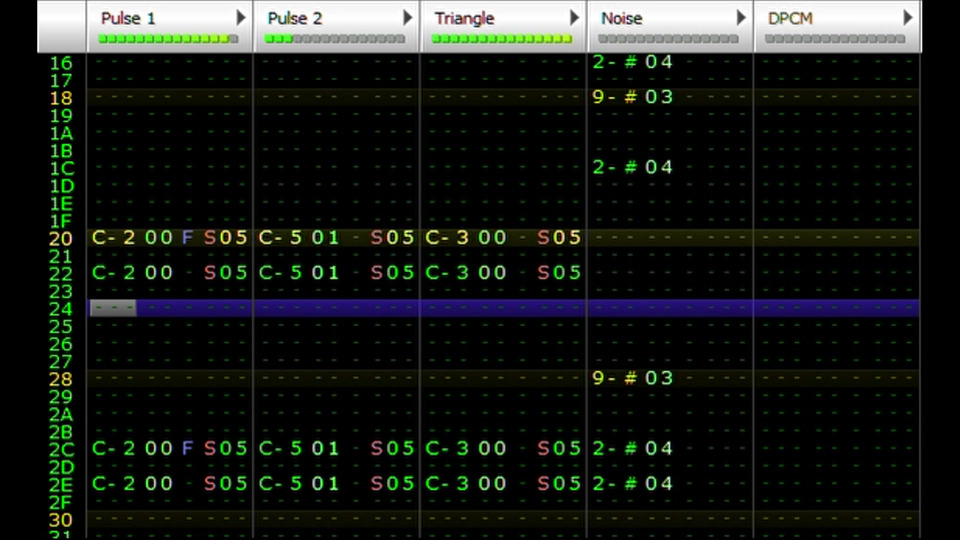Toggle mute on DPCM channel header
960x540 pixels.
790,18
